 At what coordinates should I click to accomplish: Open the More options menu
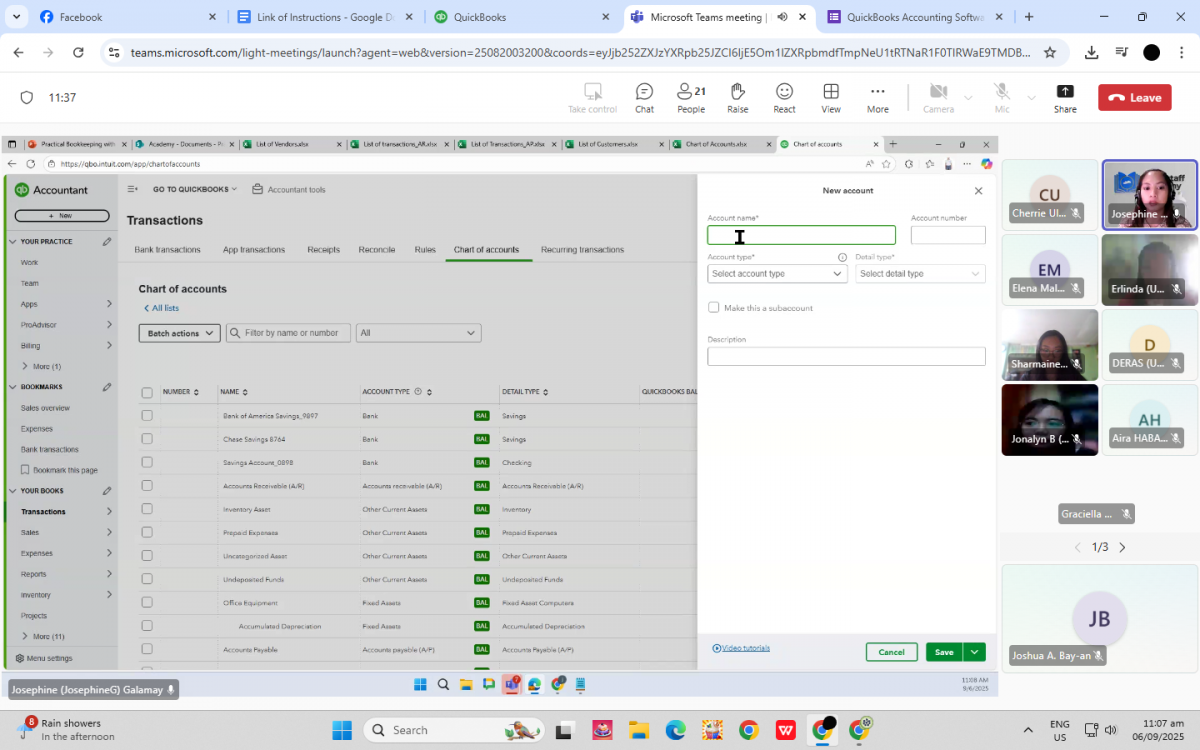click(877, 96)
